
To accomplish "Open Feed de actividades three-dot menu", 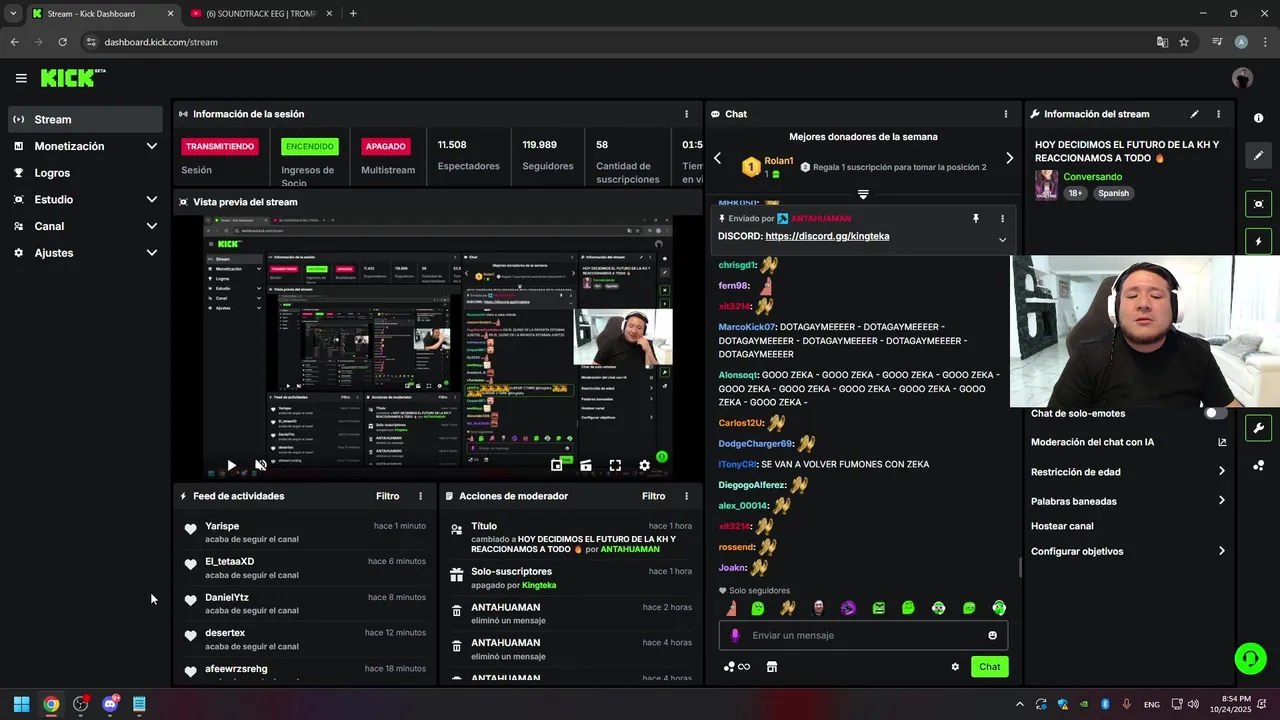I will click(420, 496).
